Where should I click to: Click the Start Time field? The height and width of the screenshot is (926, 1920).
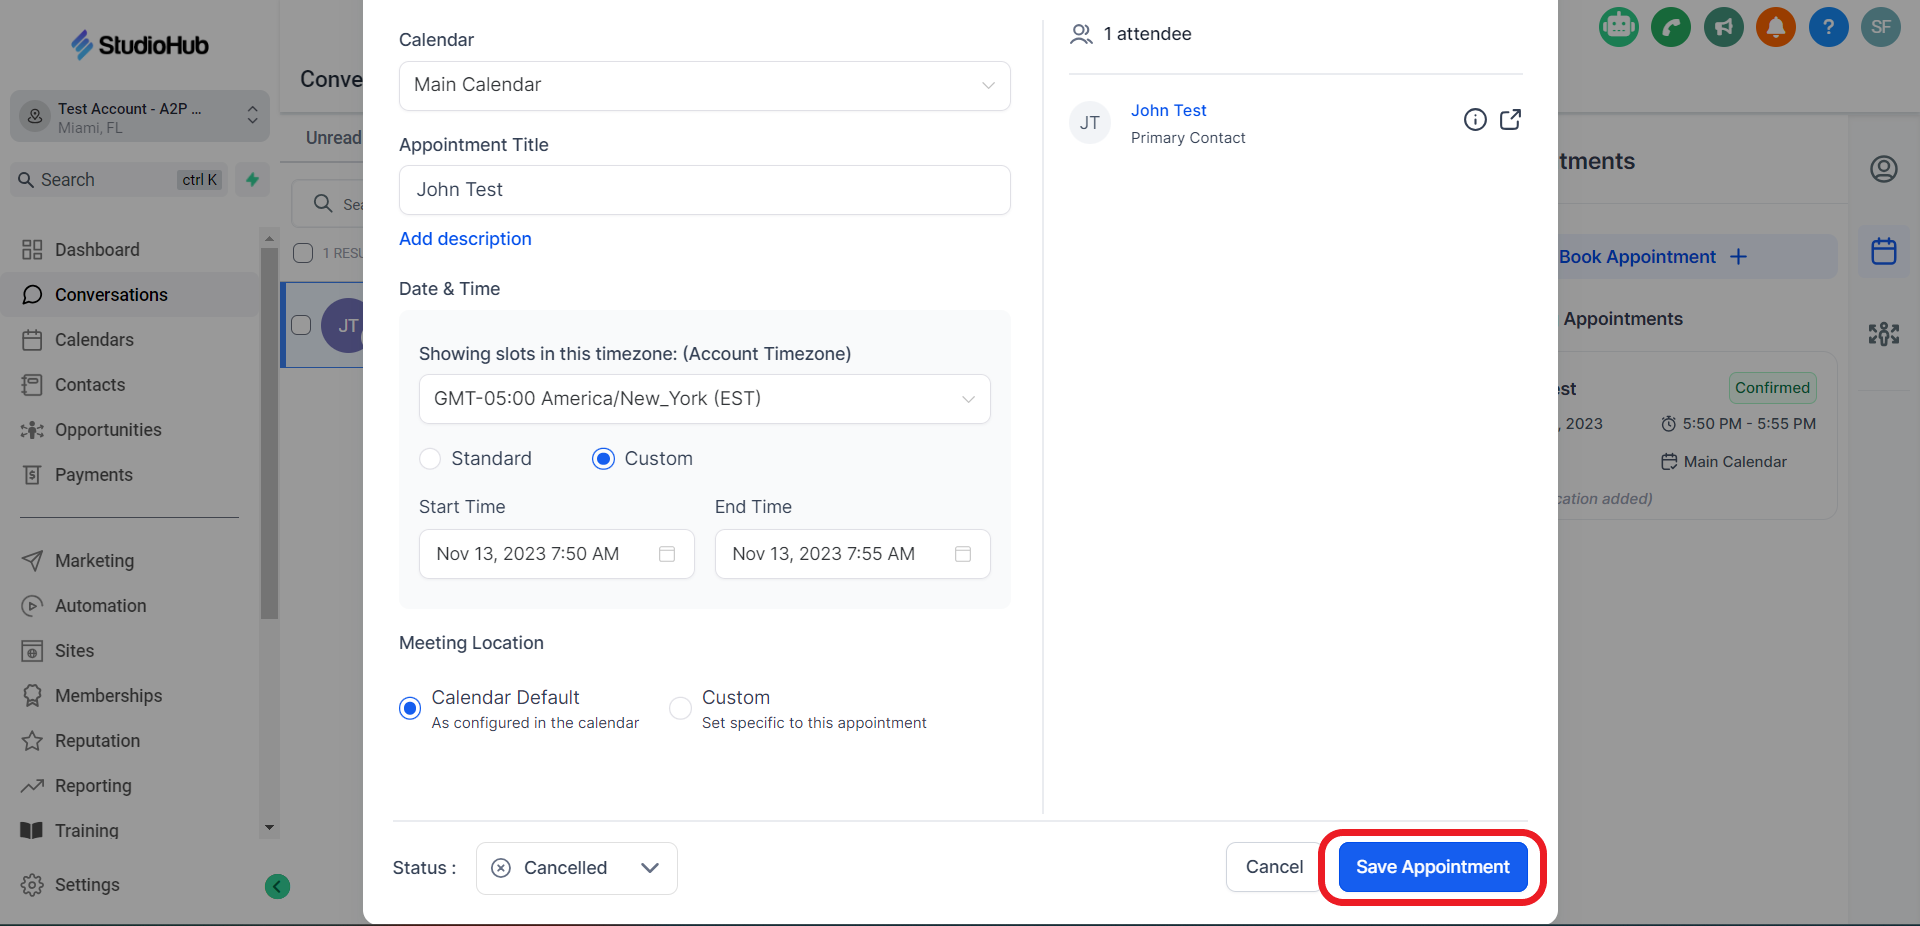click(x=557, y=554)
